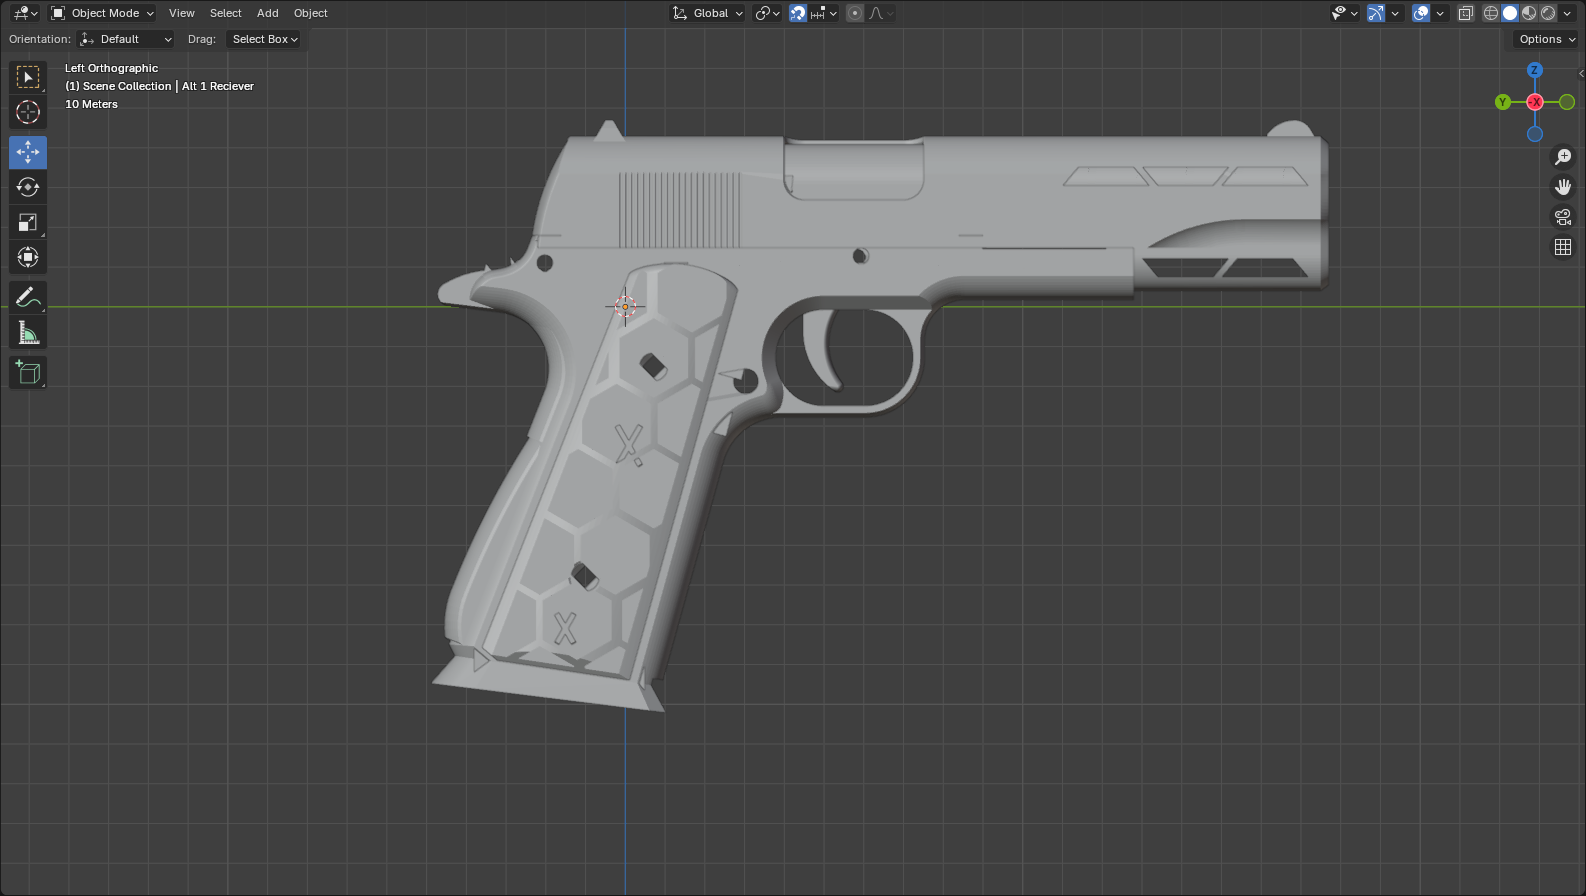The height and width of the screenshot is (896, 1586).
Task: Click the blue Z axis on gizmo
Action: [x=1535, y=70]
